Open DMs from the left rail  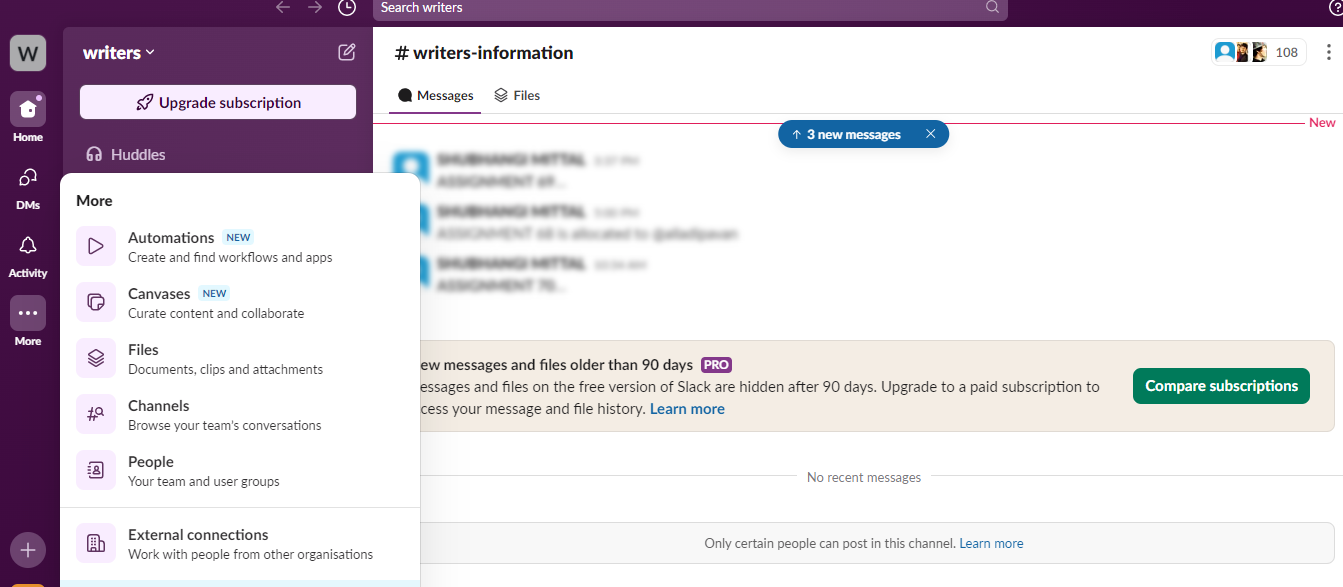[28, 178]
